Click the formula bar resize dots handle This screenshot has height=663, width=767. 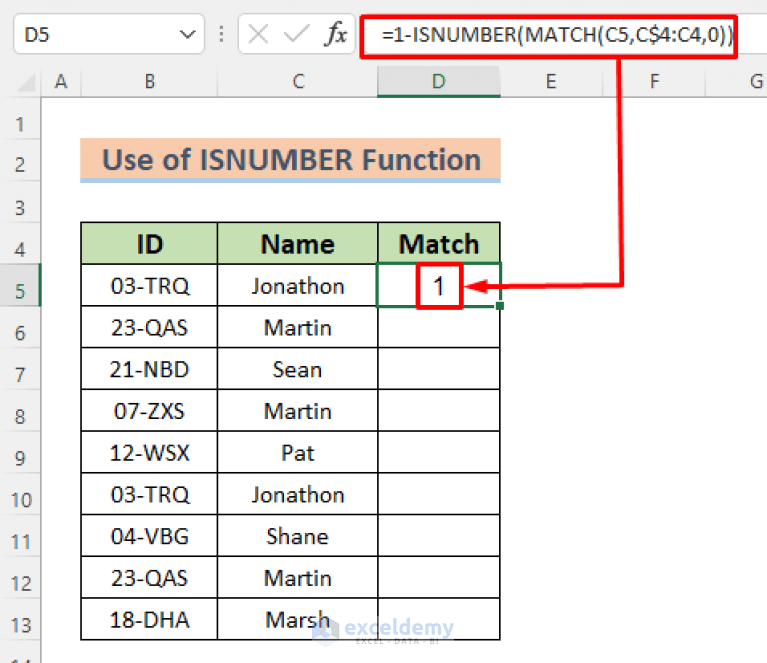[x=222, y=34]
